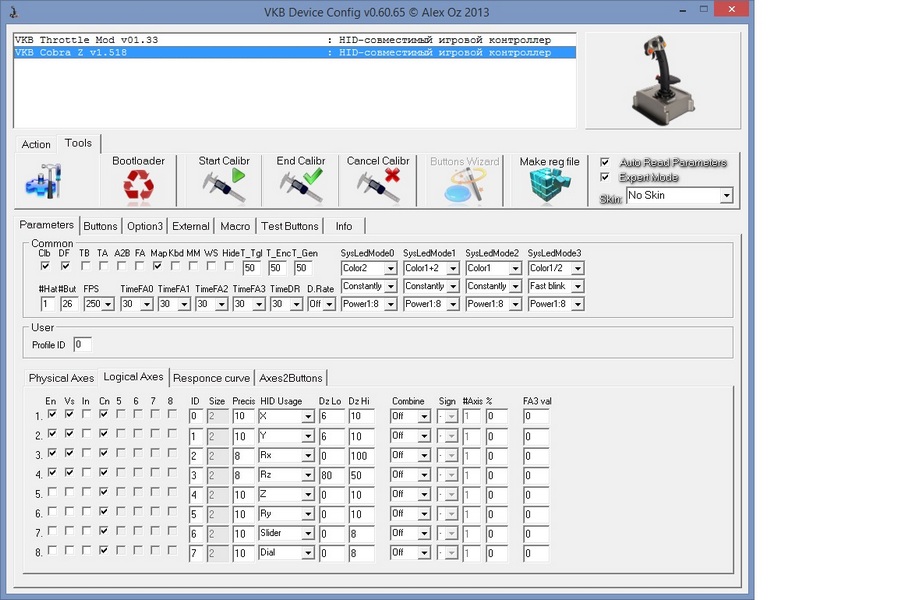This screenshot has height=600, width=898.
Task: Open the Buttons Wizard icon
Action: coord(464,185)
